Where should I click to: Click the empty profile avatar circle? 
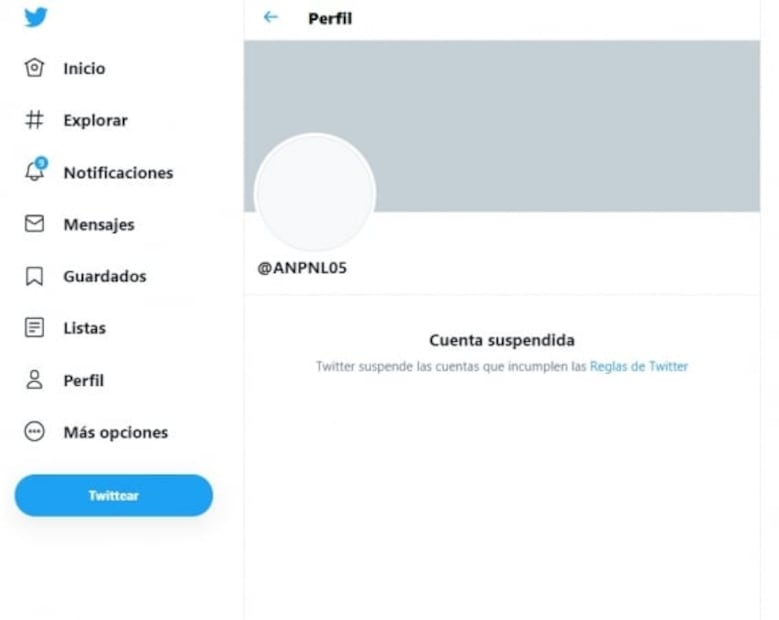point(314,192)
